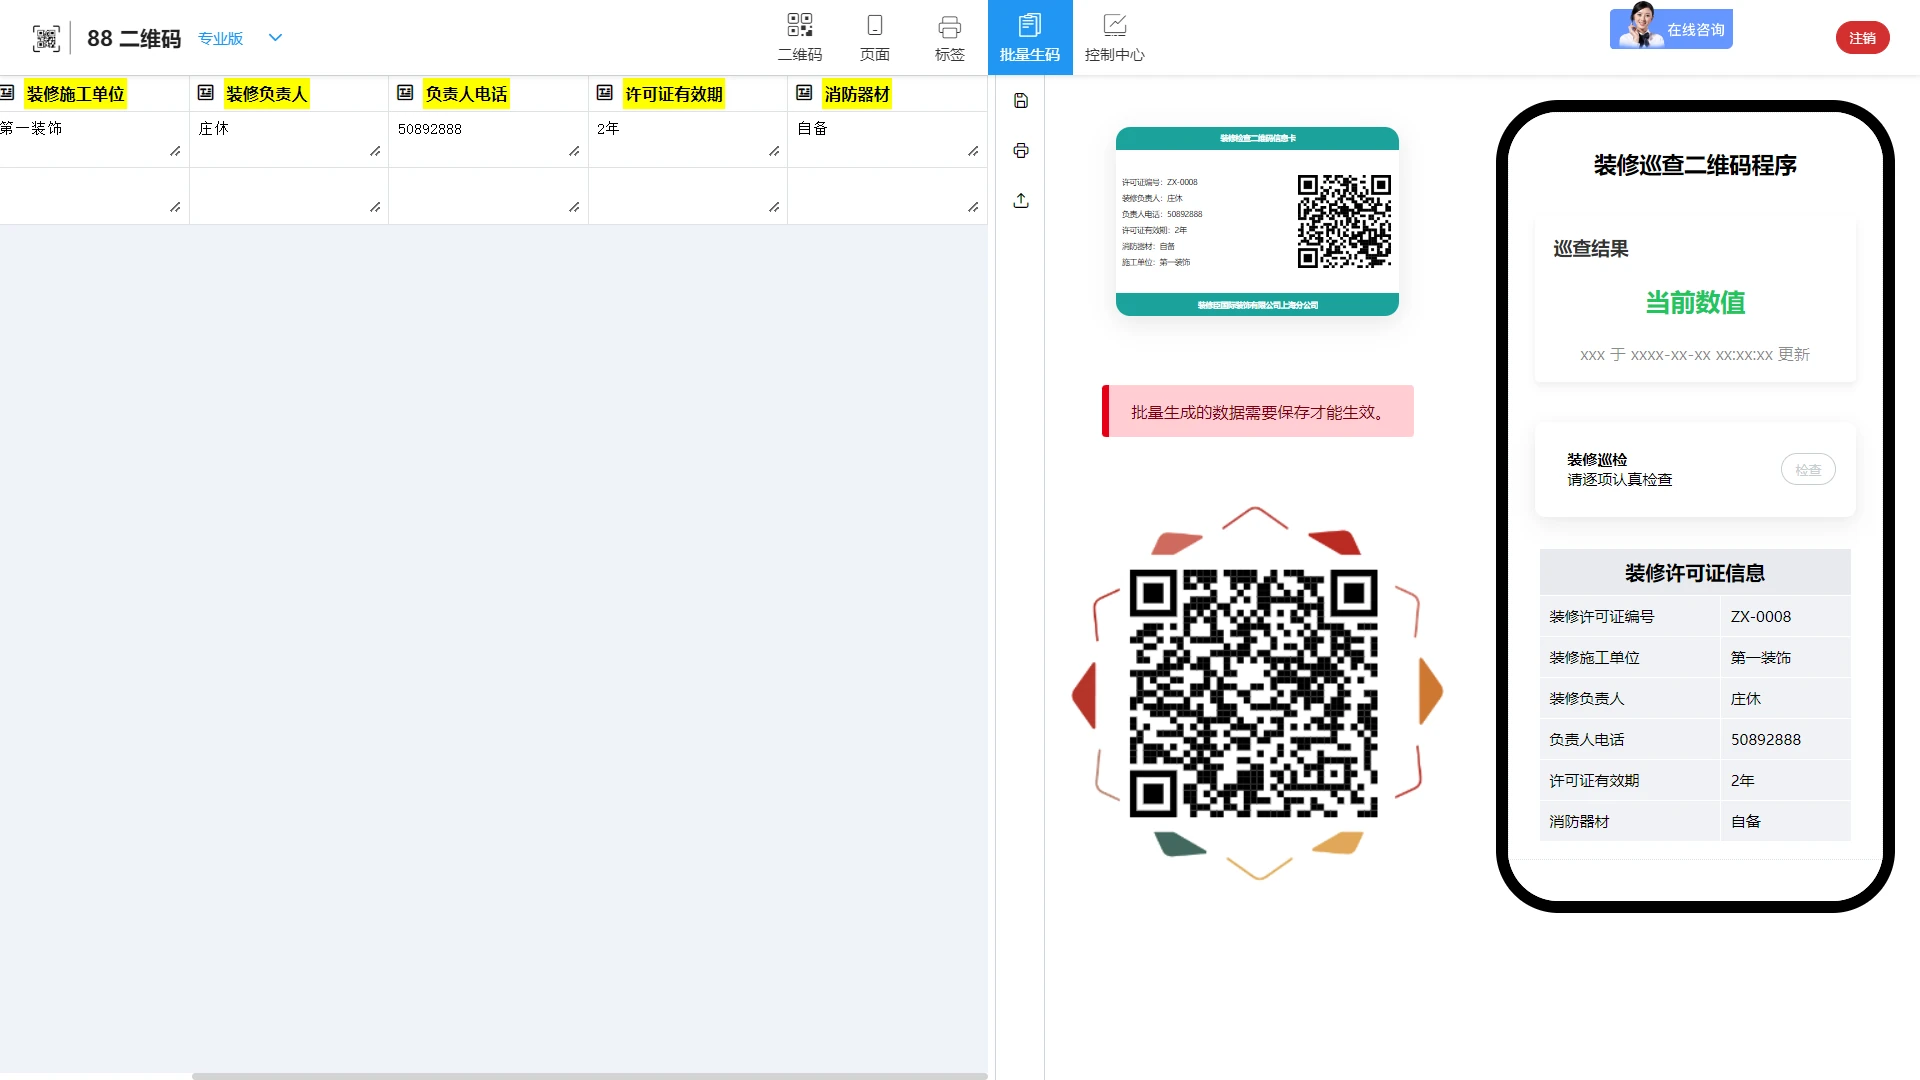Screen dimensions: 1920x1080
Task: Click the 装修许可证信息 table header
Action: (x=1695, y=572)
